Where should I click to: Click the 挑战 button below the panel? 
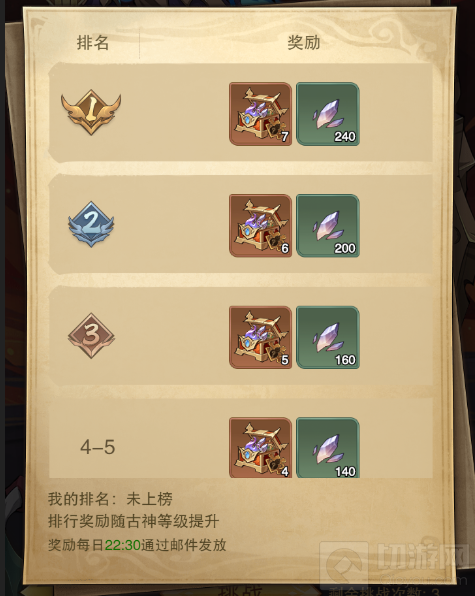pos(241,590)
